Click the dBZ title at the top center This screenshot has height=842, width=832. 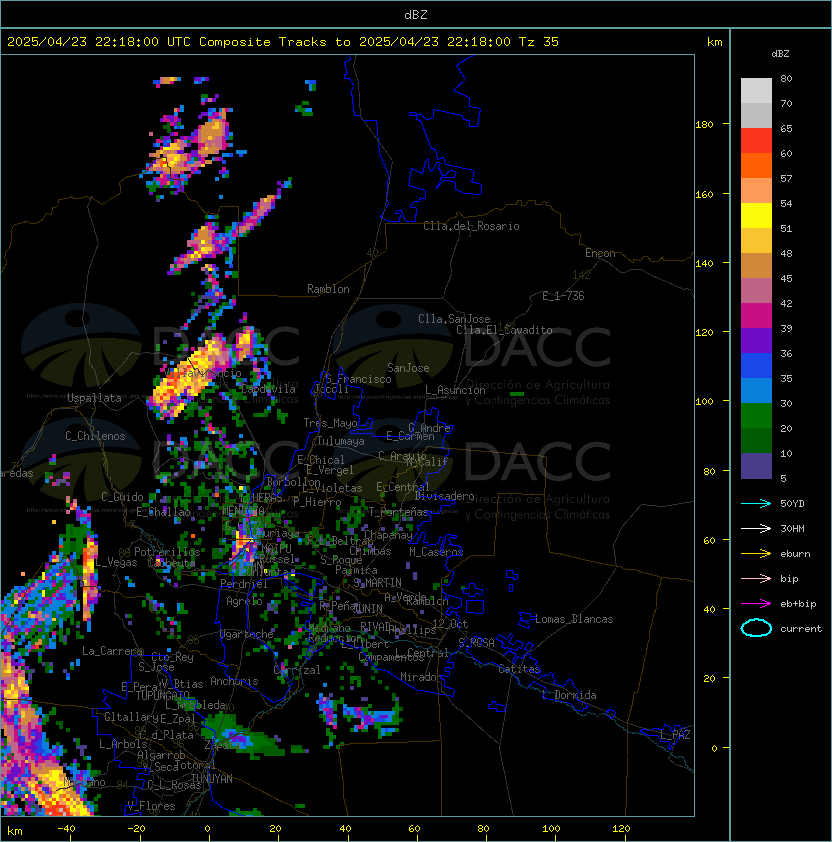coord(416,15)
